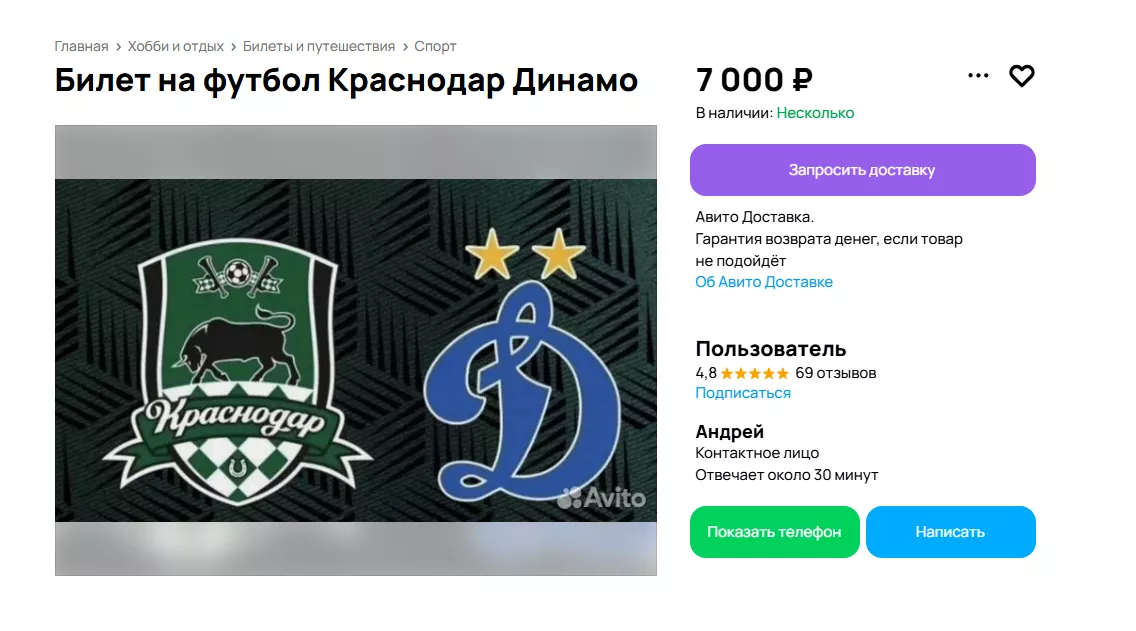Add listing to favorites with heart icon
The image size is (1136, 631).
(x=1022, y=76)
